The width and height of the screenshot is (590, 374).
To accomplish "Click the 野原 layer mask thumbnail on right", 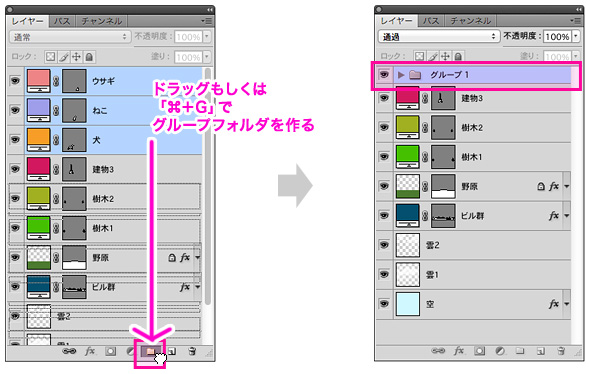I will pyautogui.click(x=443, y=186).
